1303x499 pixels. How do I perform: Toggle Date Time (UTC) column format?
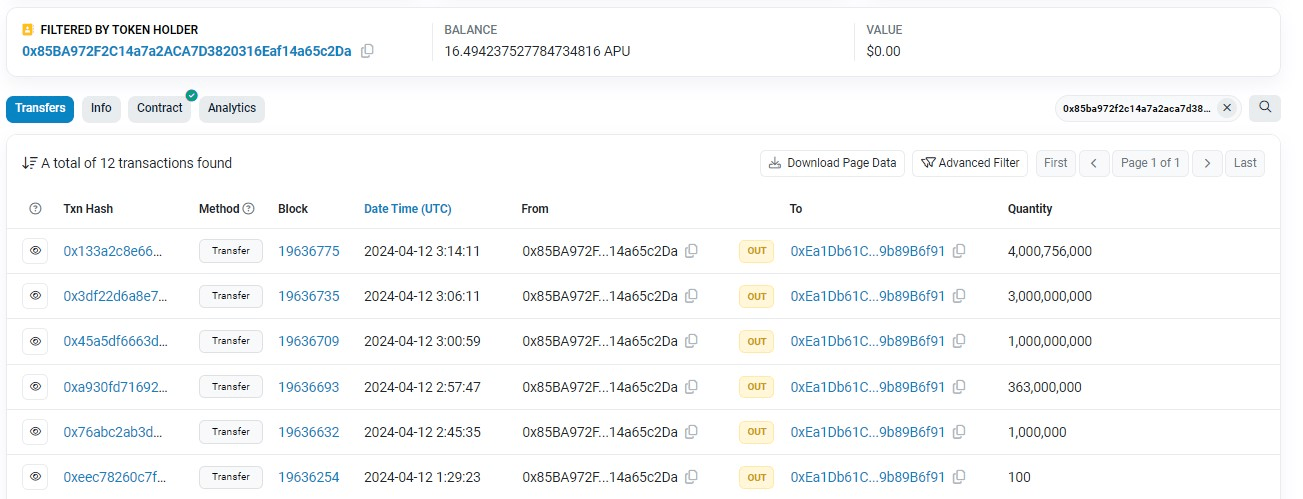407,209
